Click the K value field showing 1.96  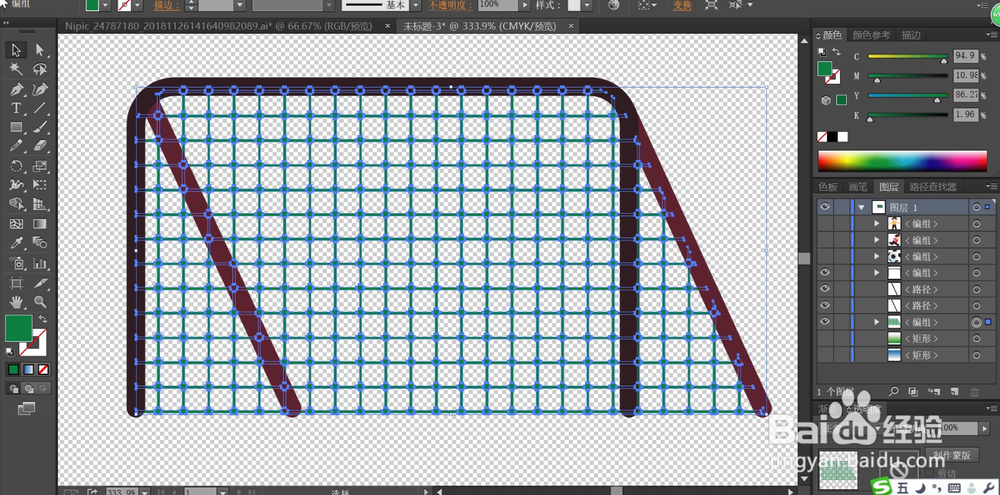point(966,115)
